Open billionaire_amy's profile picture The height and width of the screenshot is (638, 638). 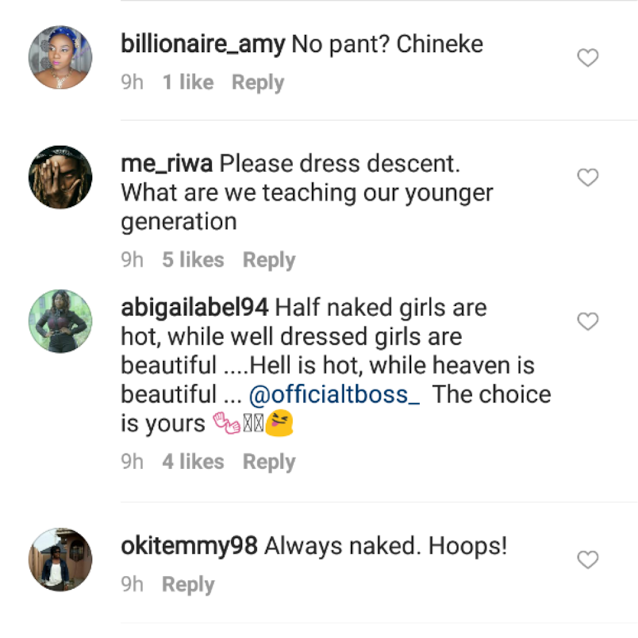pos(60,58)
